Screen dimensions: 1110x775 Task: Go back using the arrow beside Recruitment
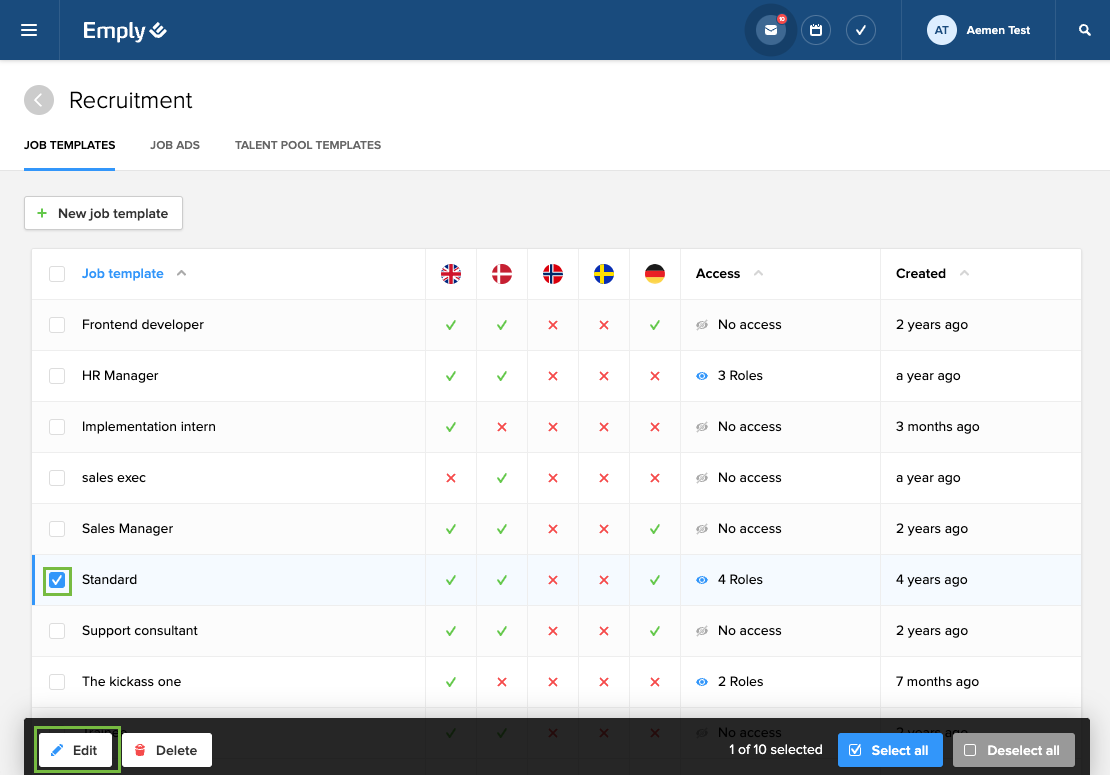click(x=39, y=100)
